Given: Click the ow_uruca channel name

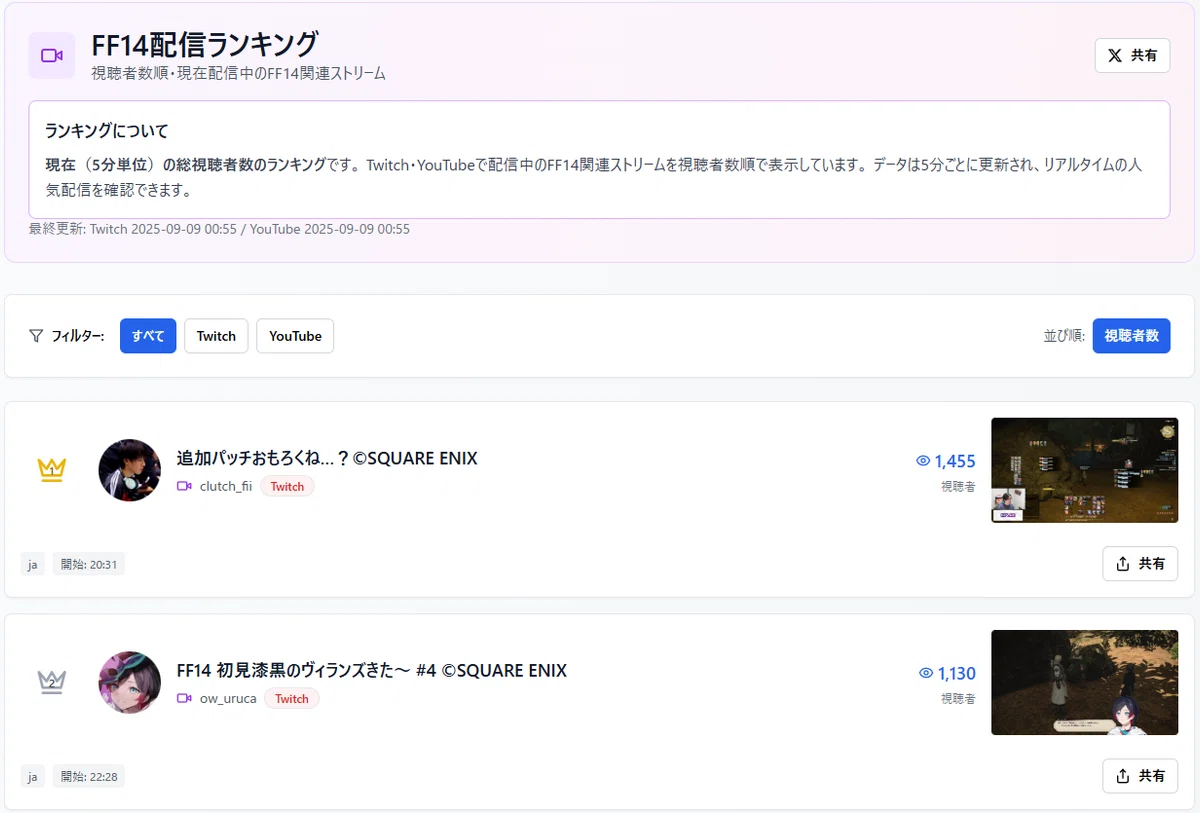Looking at the screenshot, I should 228,698.
